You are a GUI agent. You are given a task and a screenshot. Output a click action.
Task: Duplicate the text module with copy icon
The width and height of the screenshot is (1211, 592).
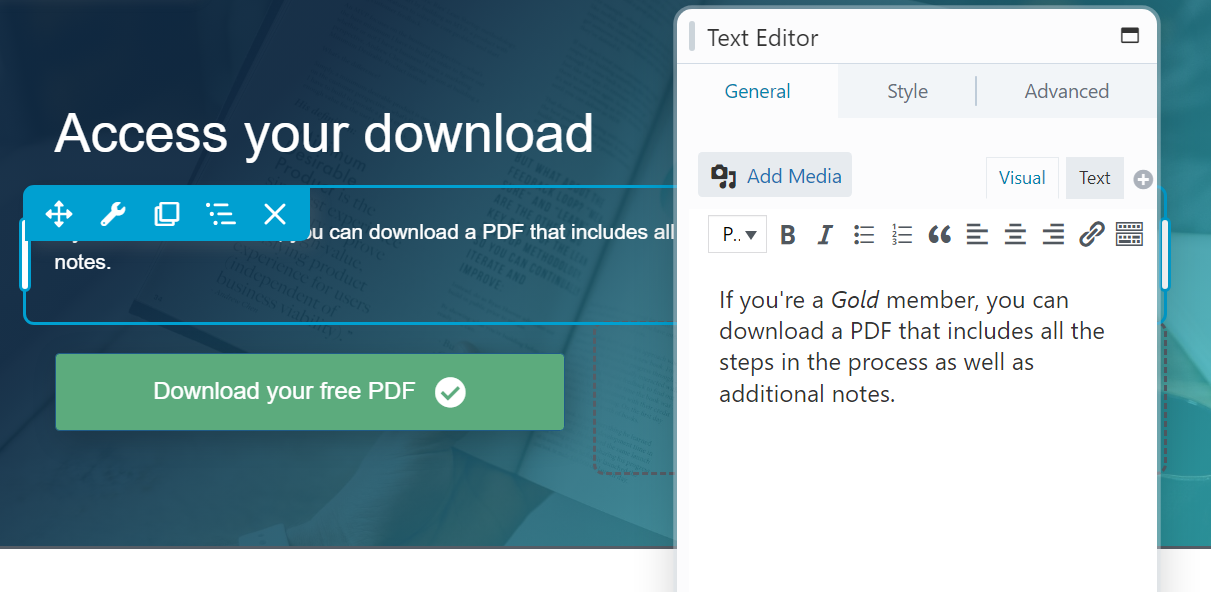point(167,213)
